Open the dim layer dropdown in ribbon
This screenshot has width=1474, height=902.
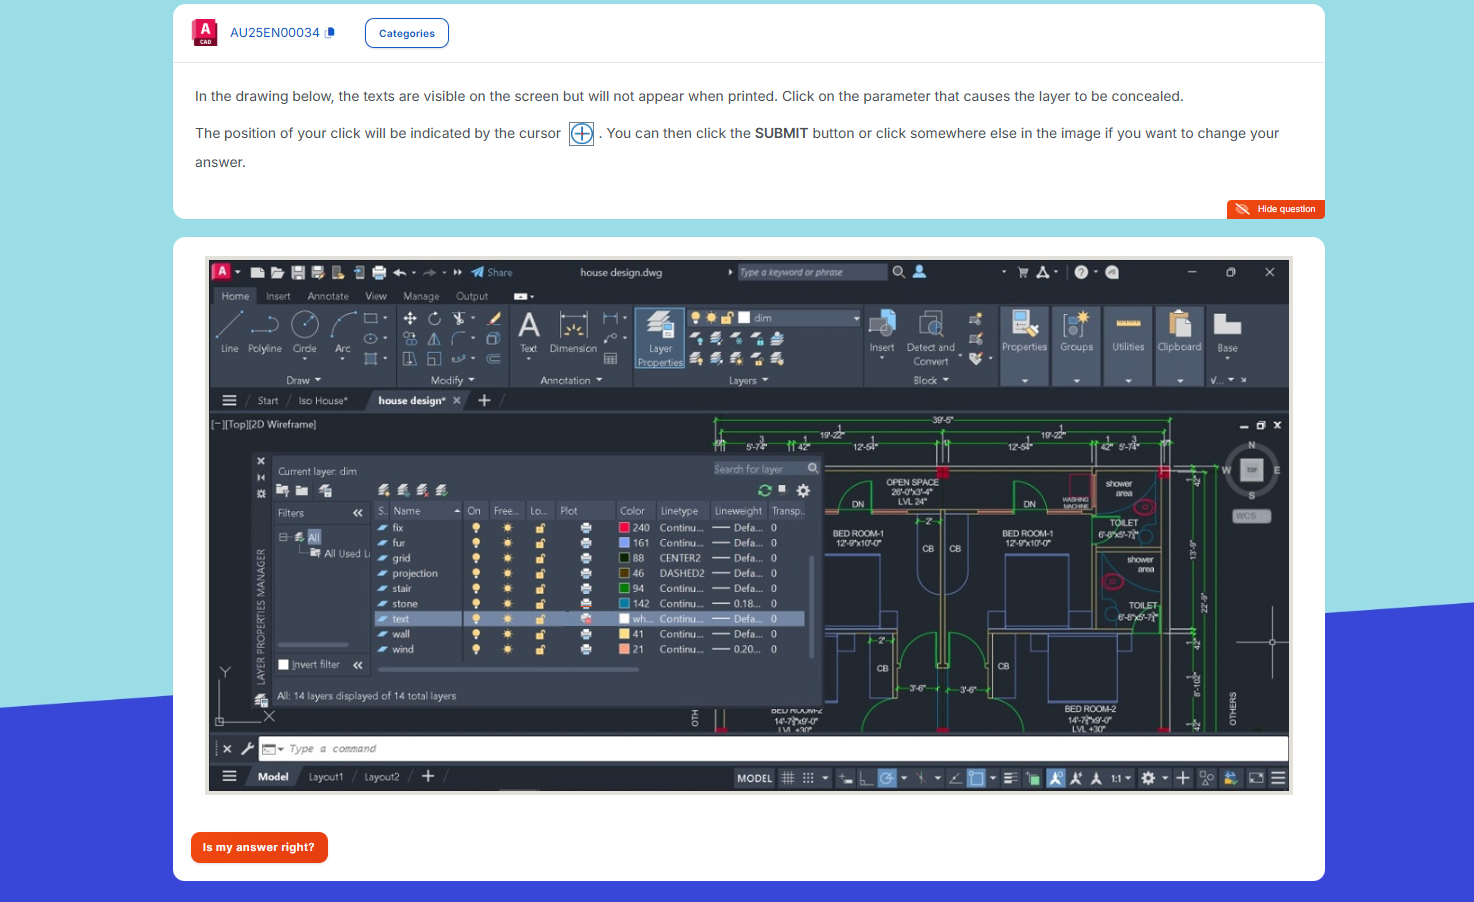point(856,318)
